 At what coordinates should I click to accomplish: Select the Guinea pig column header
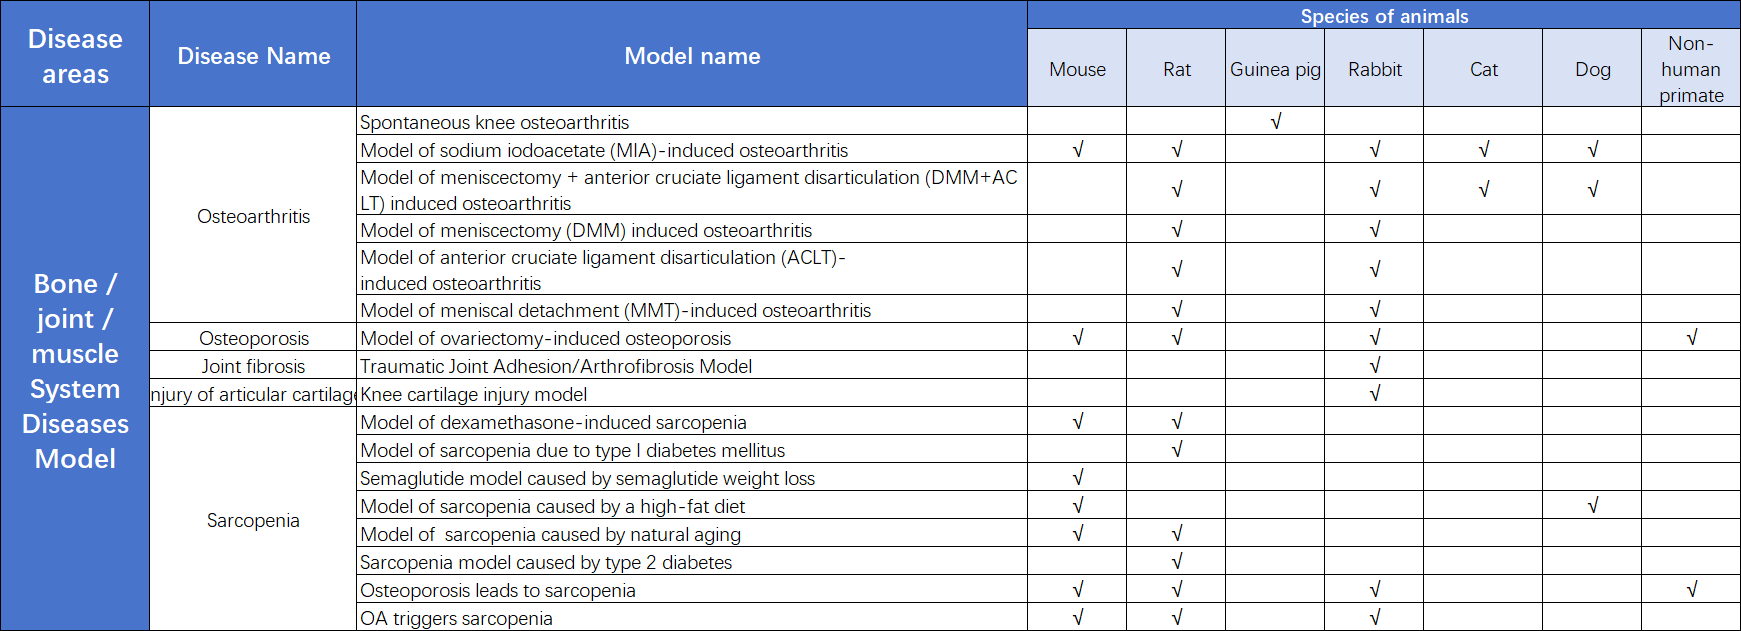coord(1275,69)
